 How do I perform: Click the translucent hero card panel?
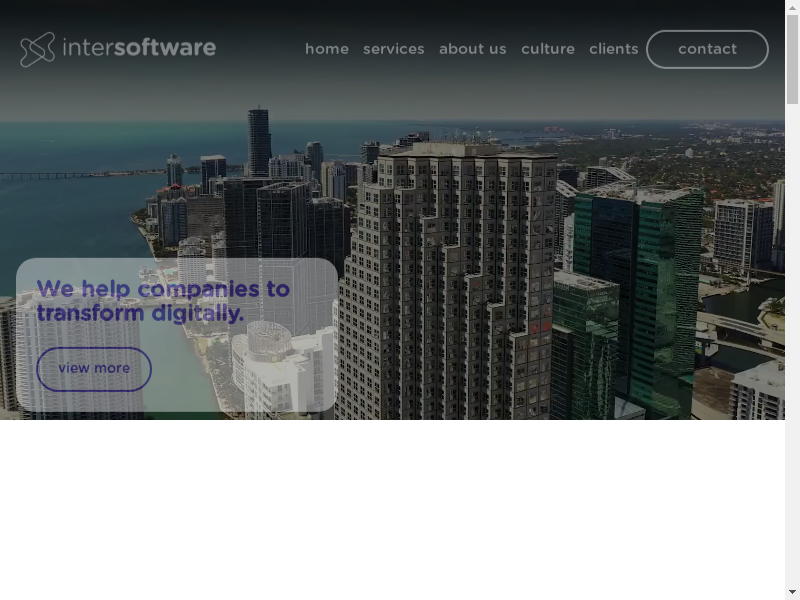coord(250,380)
